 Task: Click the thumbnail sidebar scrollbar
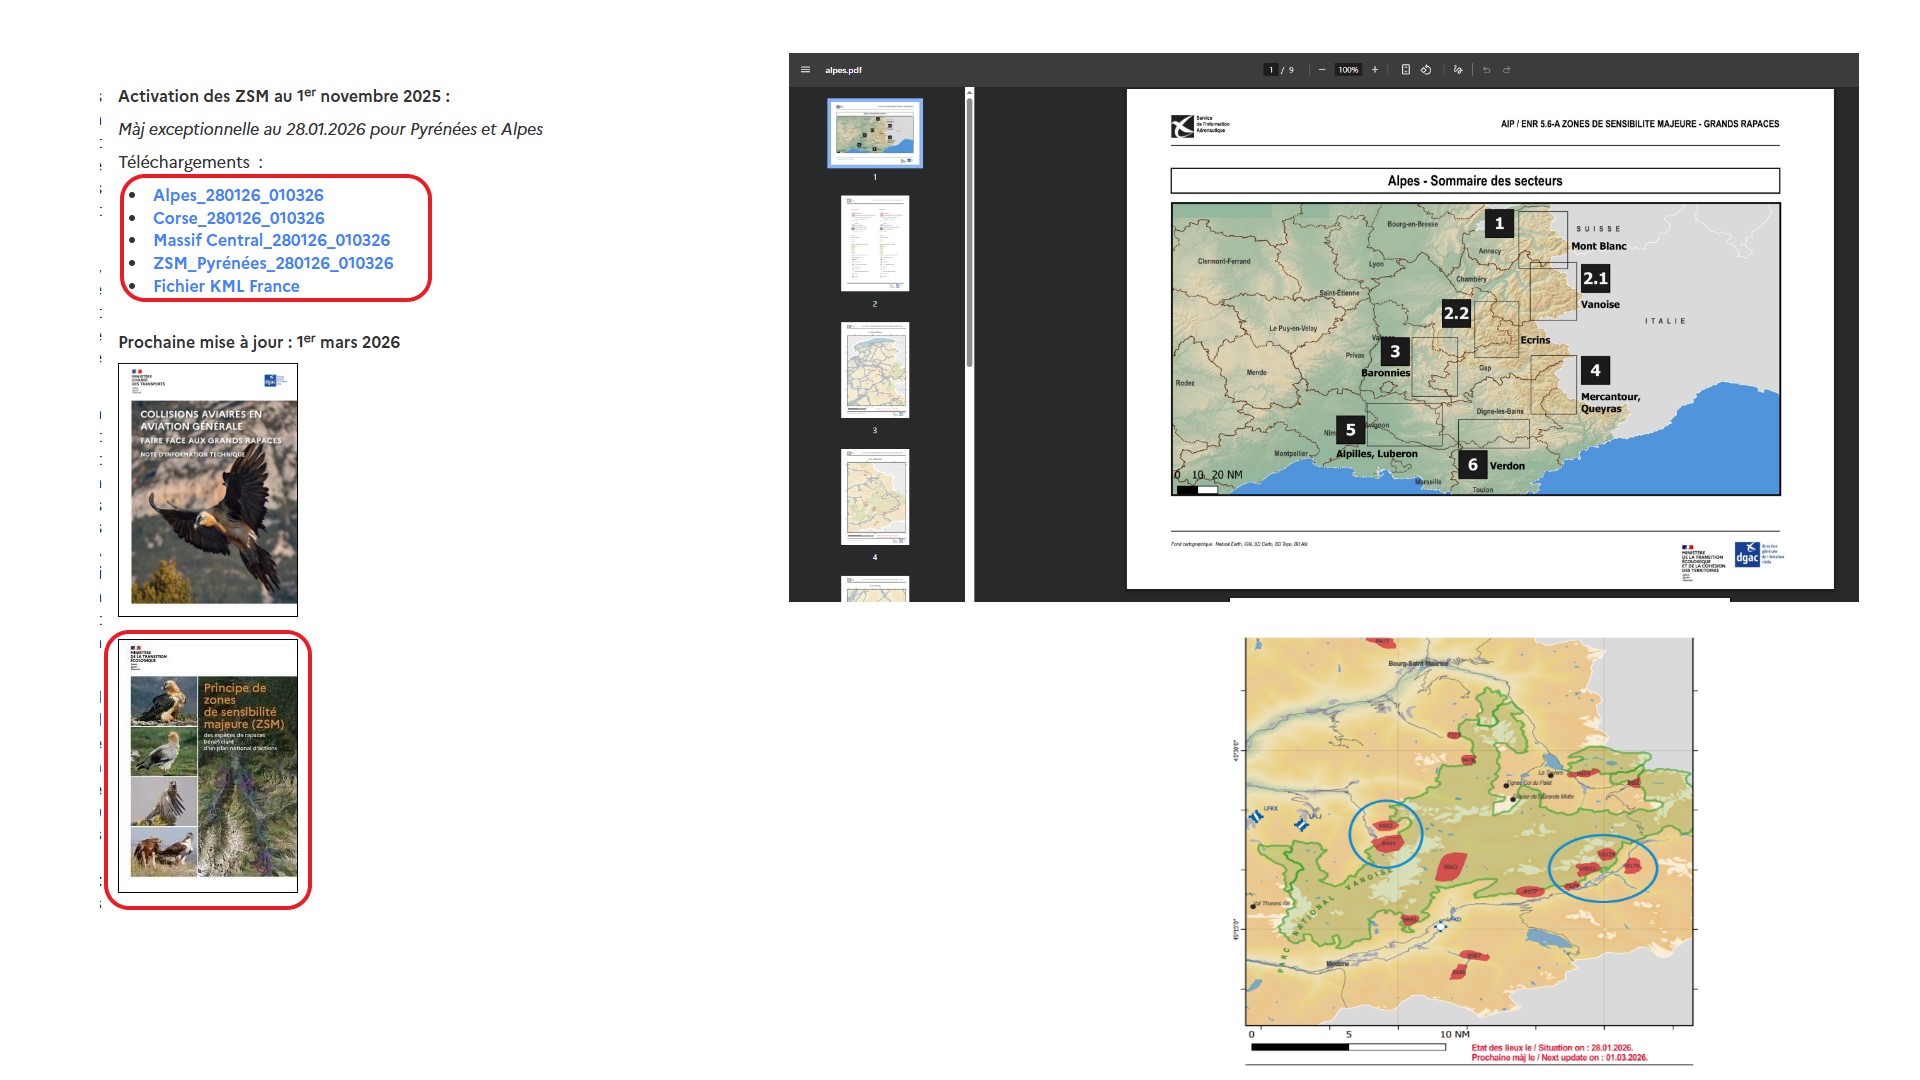[x=969, y=230]
